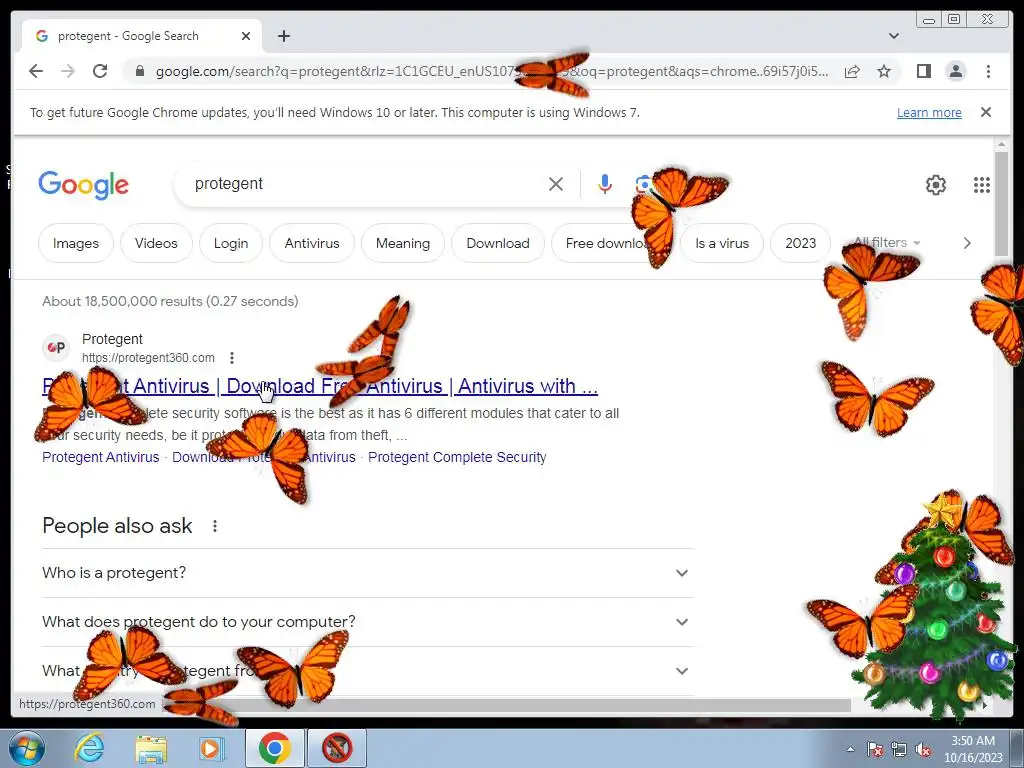The width and height of the screenshot is (1024, 768).
Task: Open the Chrome three-dot menu
Action: point(988,71)
